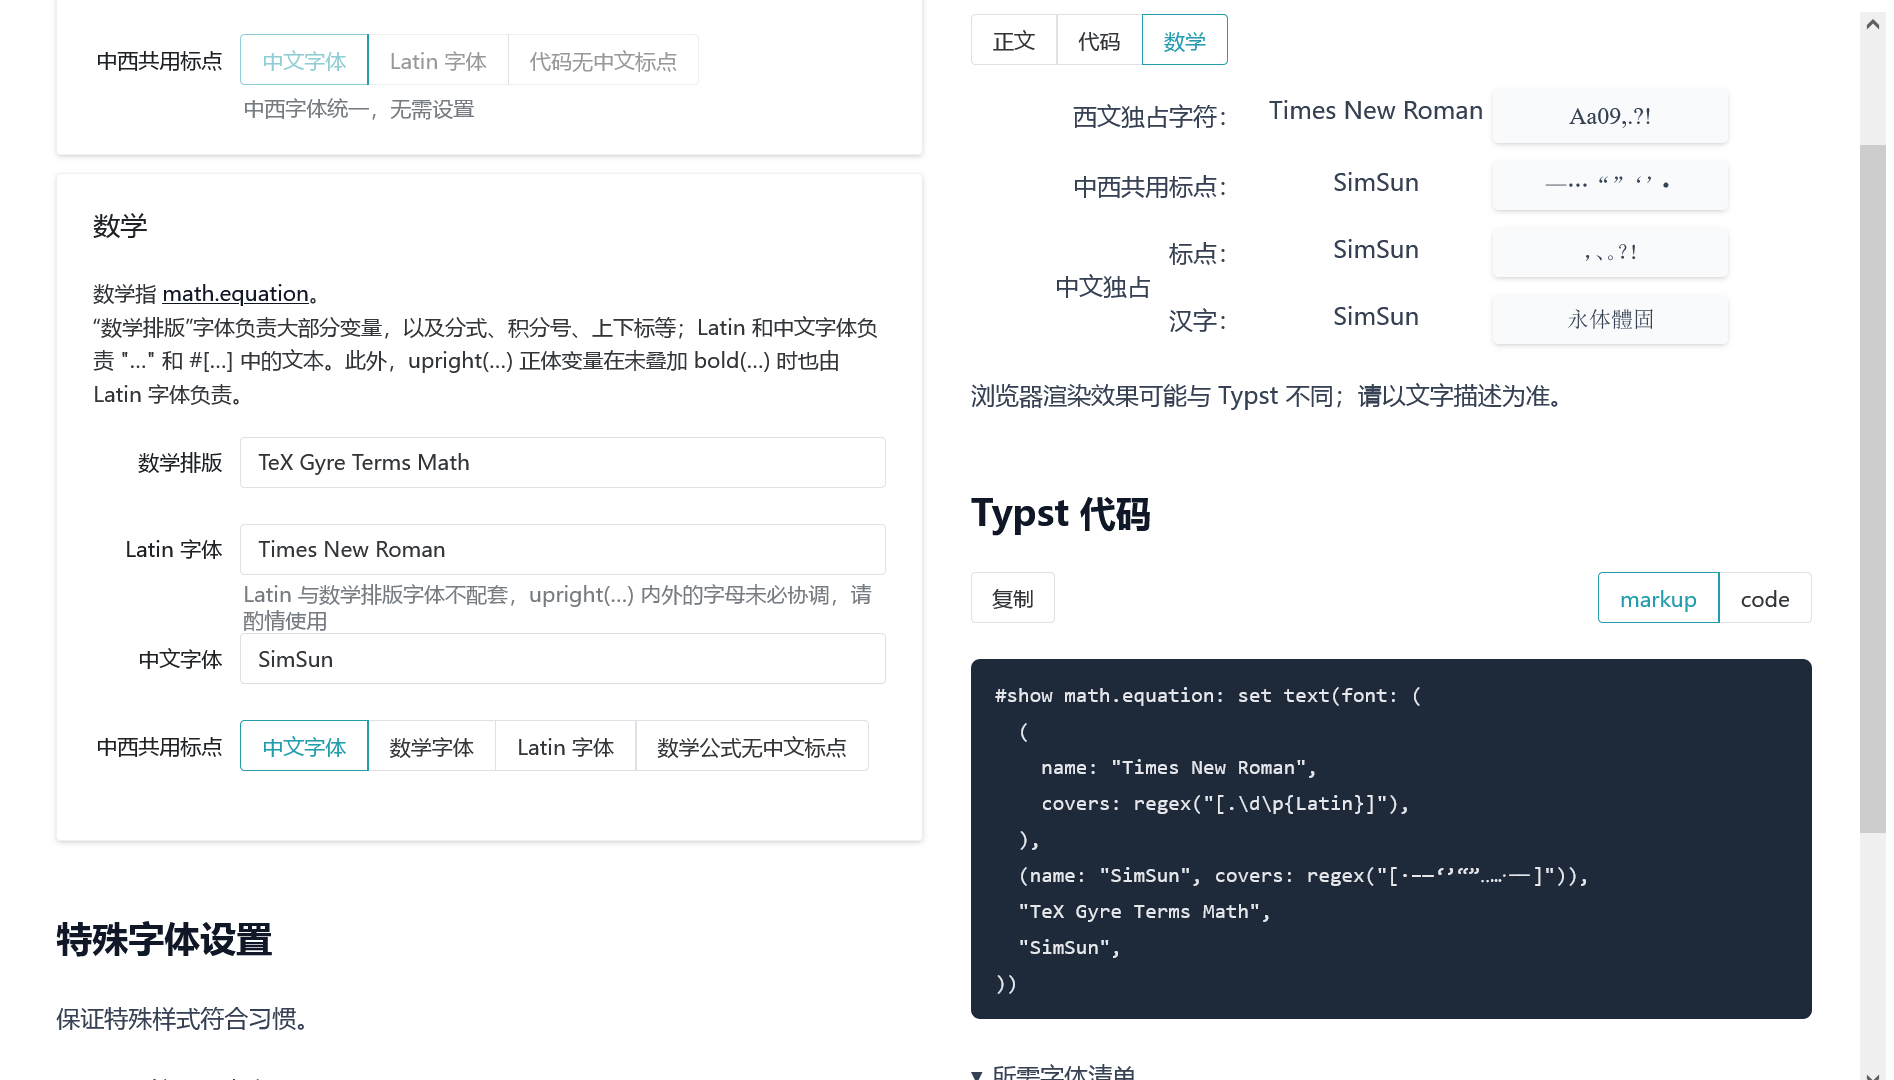Select 中文字体 in math punctuation options
The image size is (1894, 1080).
(304, 747)
